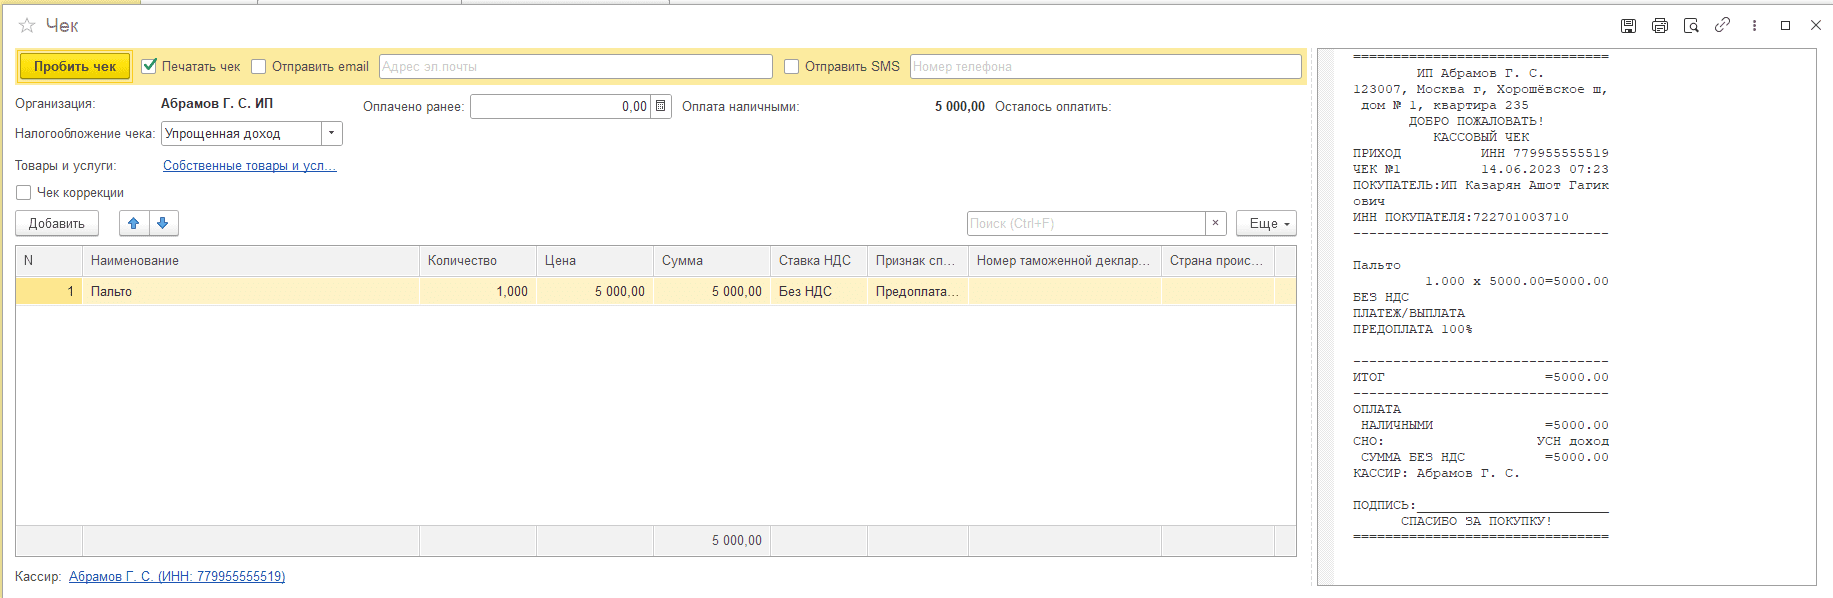
Task: Tick the Чек коррекции checkbox
Action: pos(24,192)
